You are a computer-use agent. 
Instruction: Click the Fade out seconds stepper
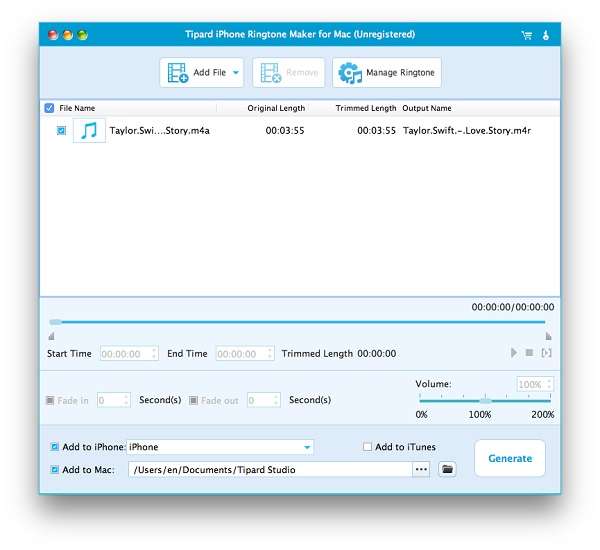click(276, 400)
